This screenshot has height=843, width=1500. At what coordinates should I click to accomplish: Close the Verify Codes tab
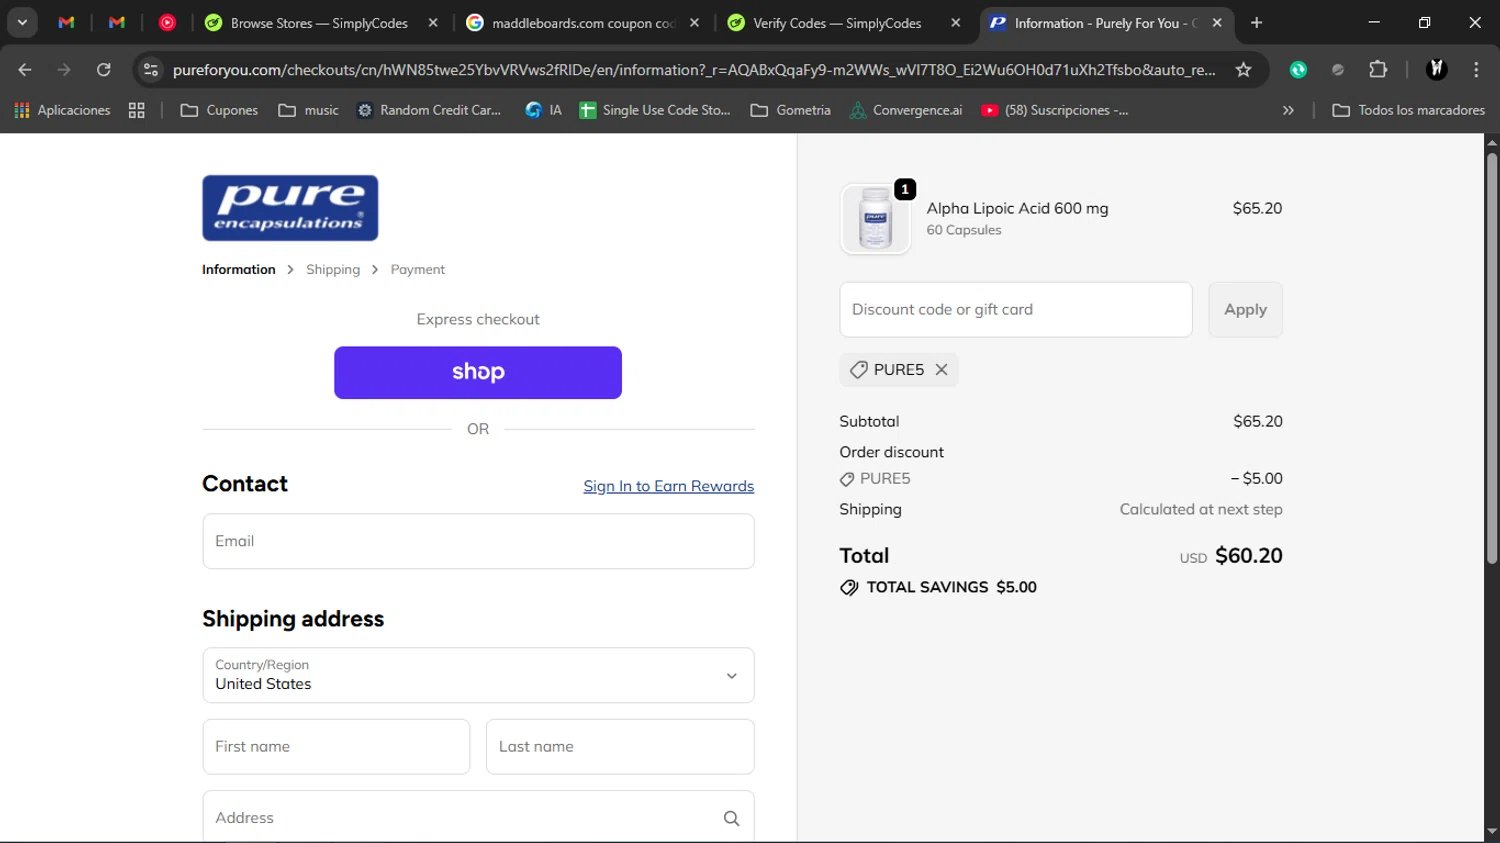click(x=956, y=23)
